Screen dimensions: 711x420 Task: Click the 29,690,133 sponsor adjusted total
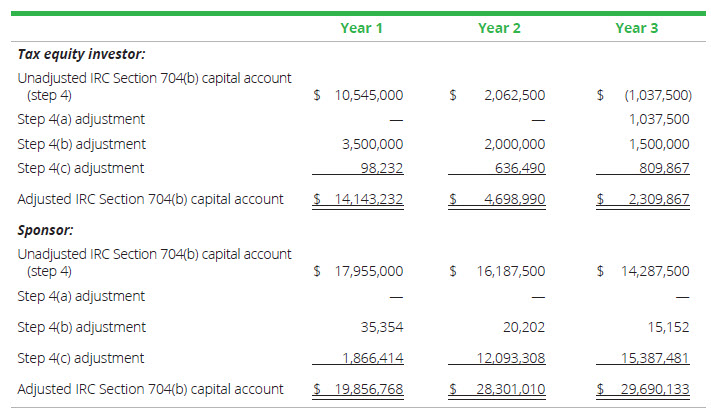(x=654, y=389)
